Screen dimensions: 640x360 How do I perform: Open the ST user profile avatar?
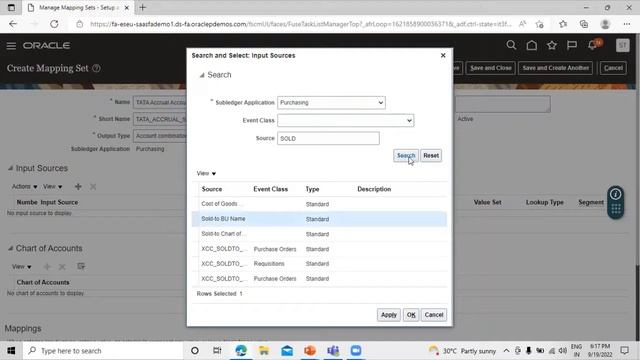(622, 45)
